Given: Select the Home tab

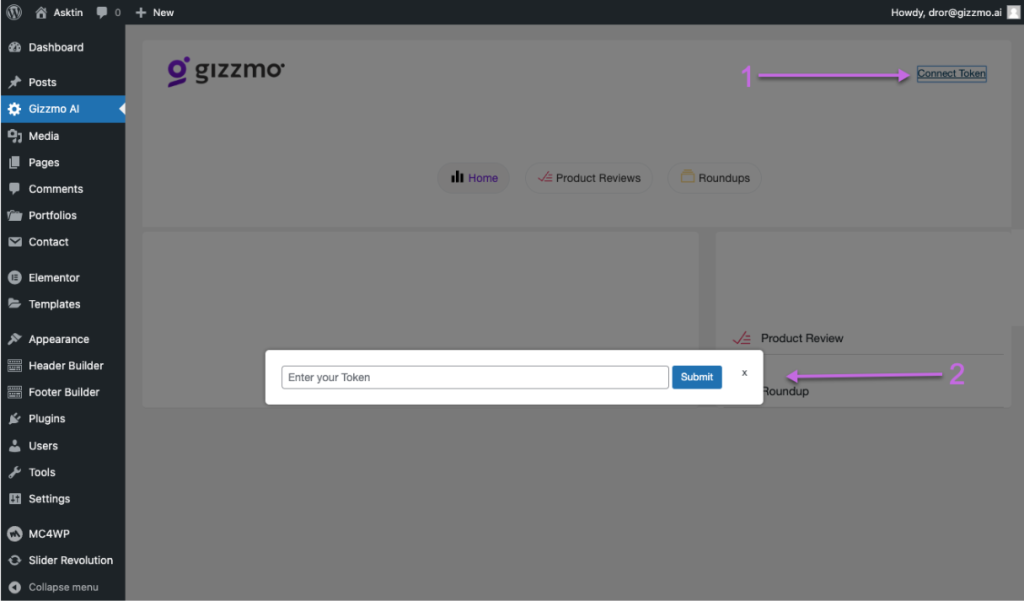Looking at the screenshot, I should click(474, 178).
